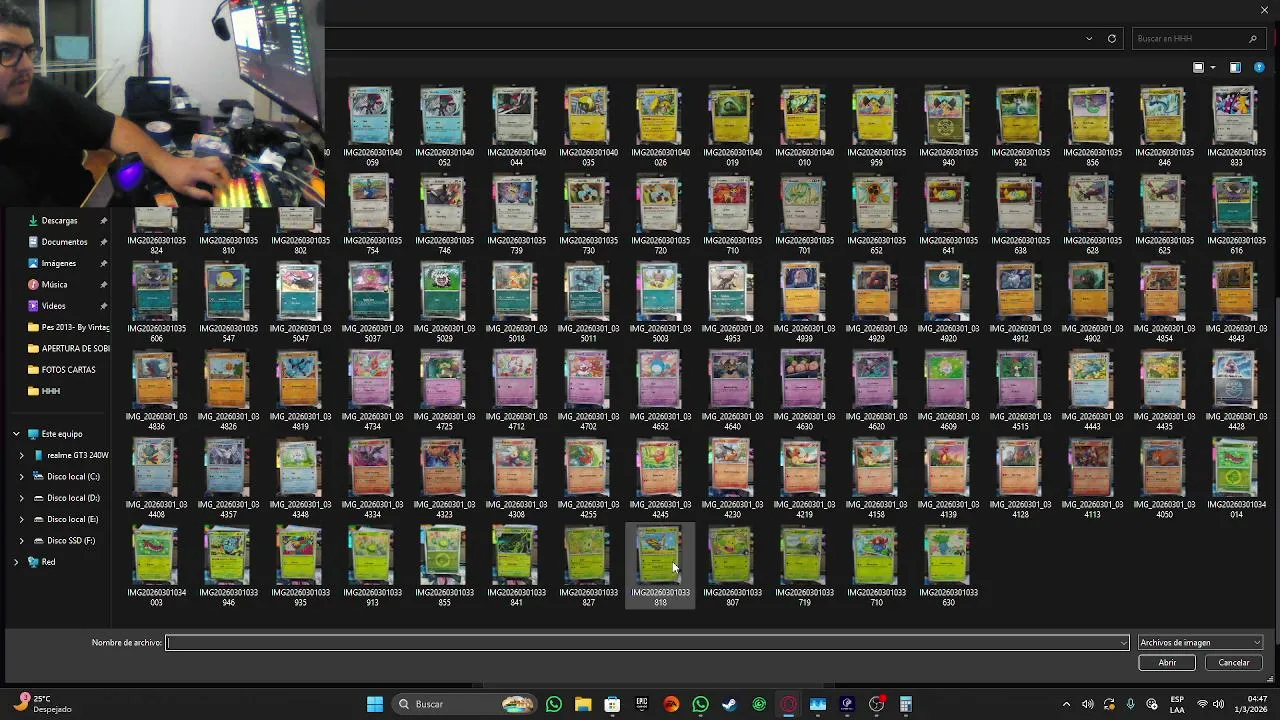Click the microphone icon in system tray
Screen dimensions: 1280x720
(1131, 704)
